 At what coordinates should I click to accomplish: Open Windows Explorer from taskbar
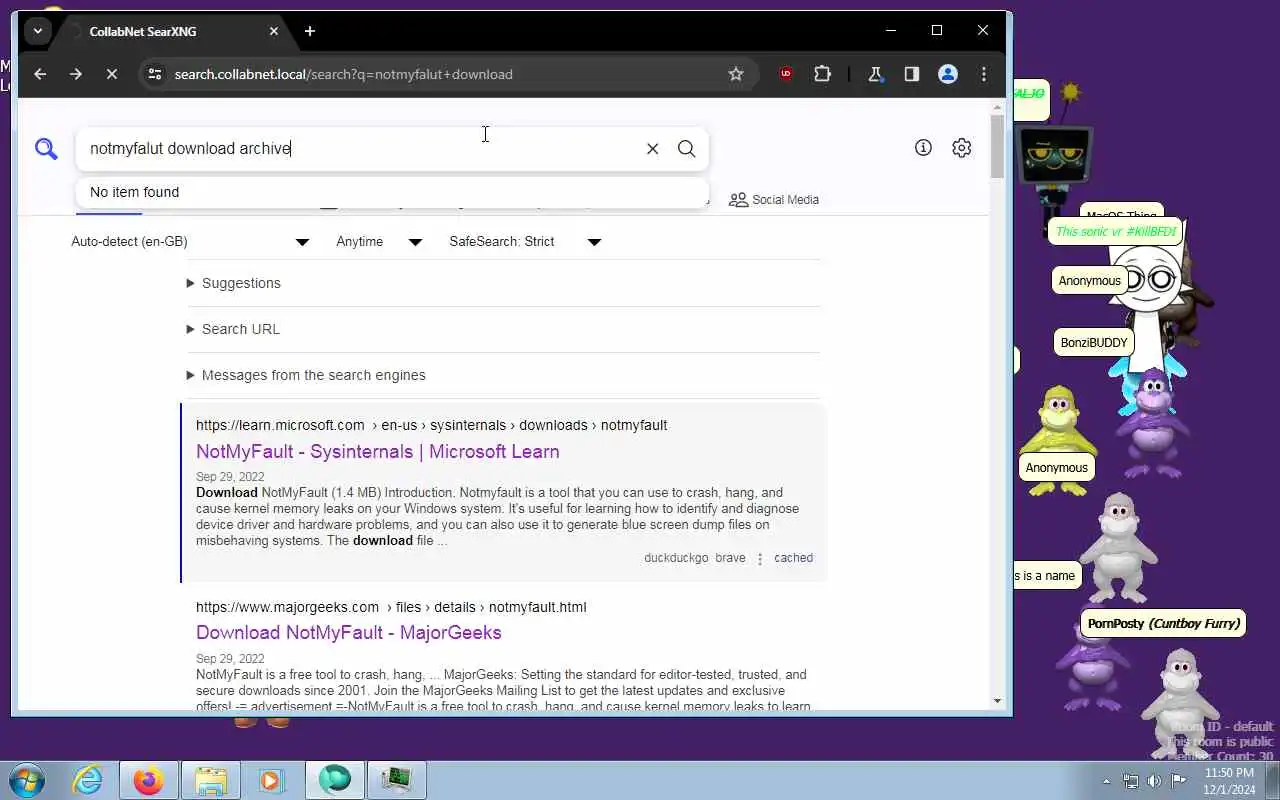[x=211, y=780]
